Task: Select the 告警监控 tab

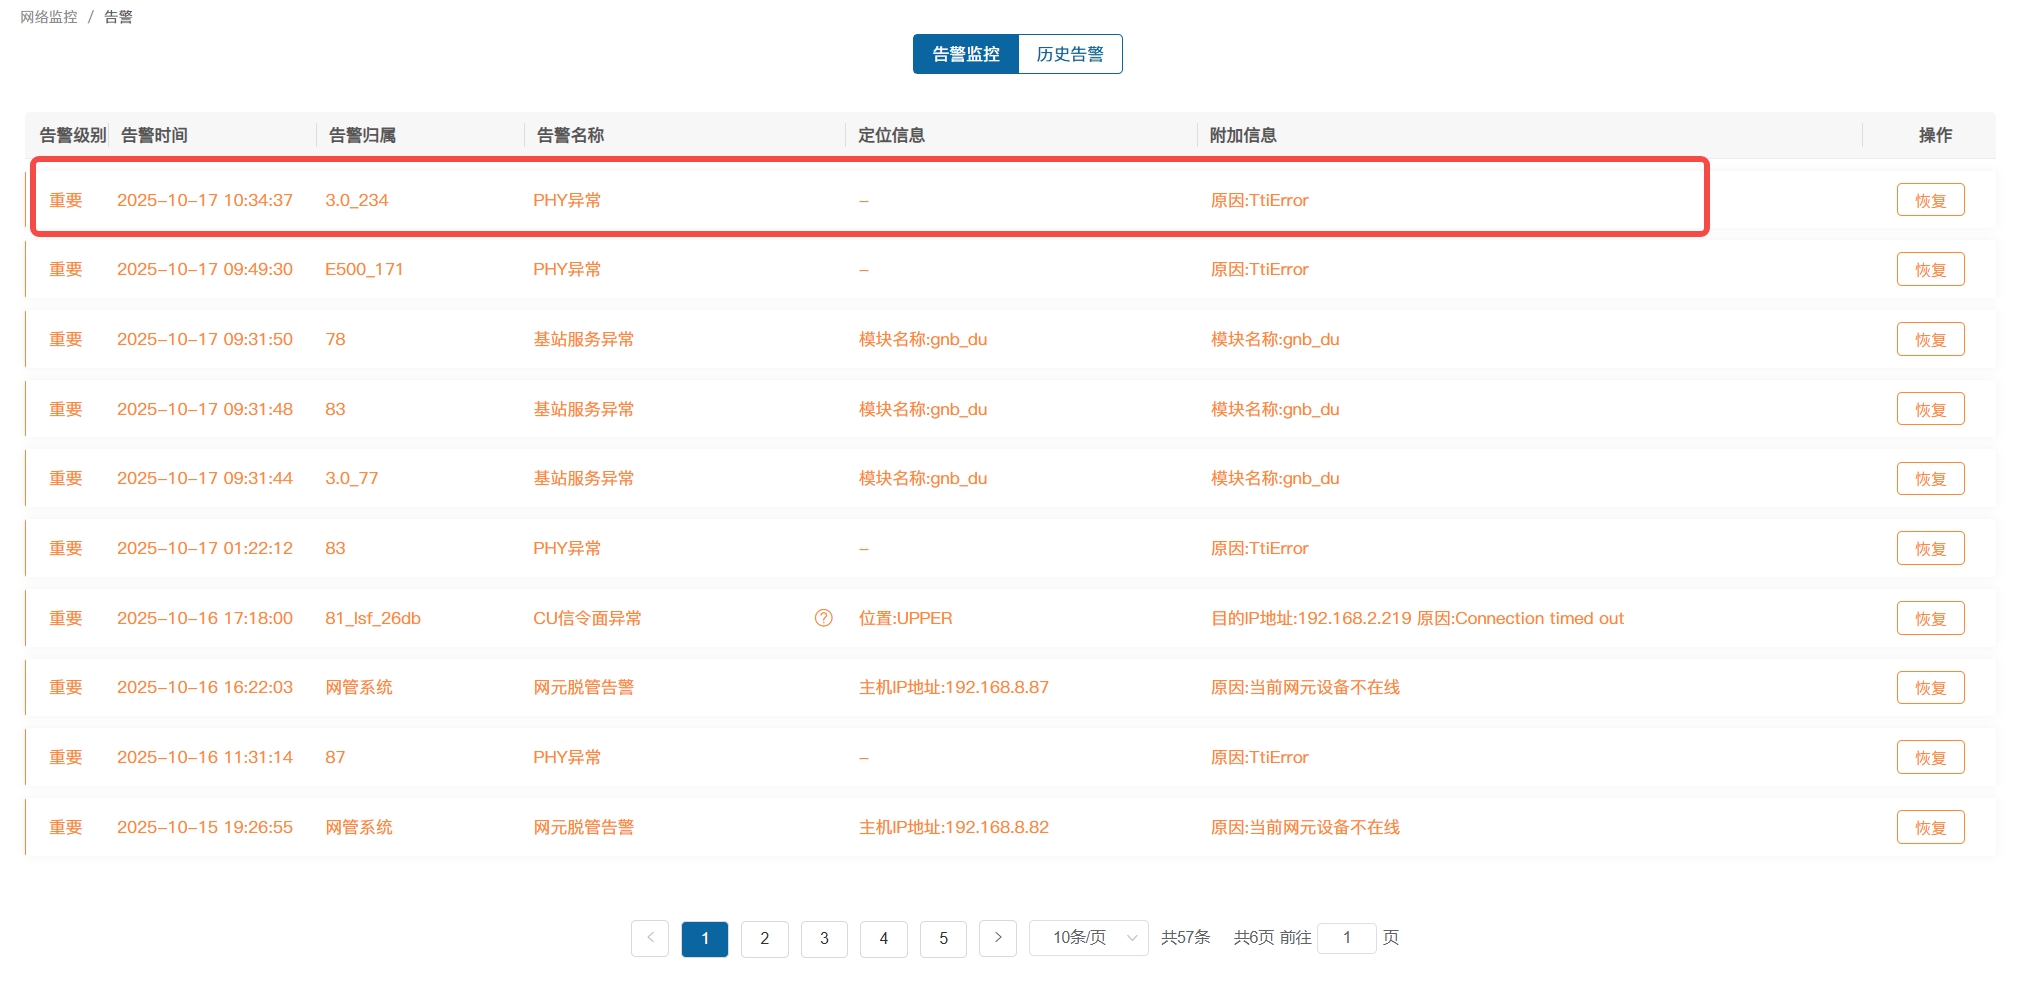Action: tap(965, 54)
